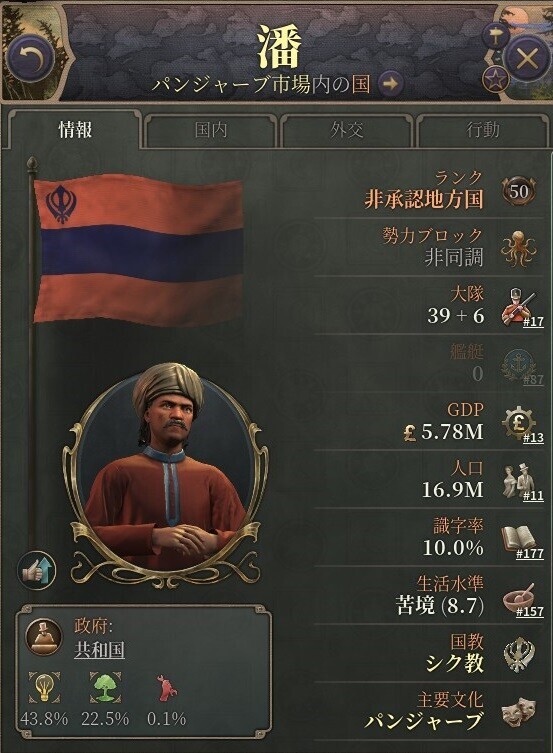Image resolution: width=553 pixels, height=753 pixels.
Task: Open the 共和国 government link
Action: (99, 649)
